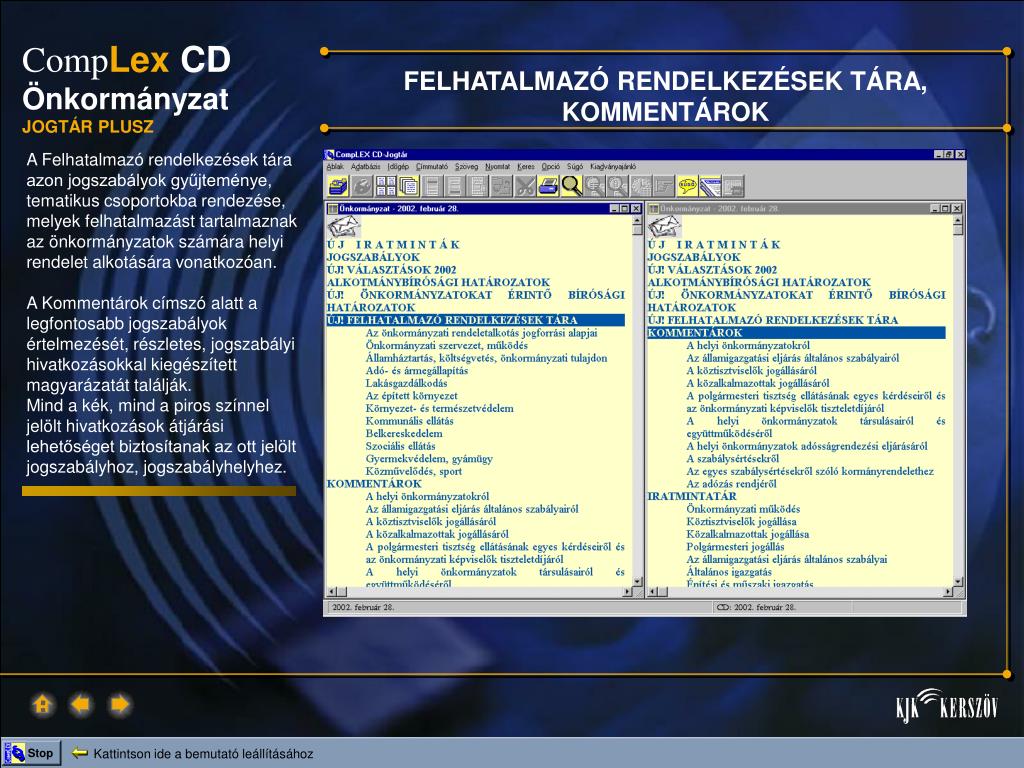Open Közművelődés, sport entry
Image resolution: width=1024 pixels, height=768 pixels.
(413, 471)
